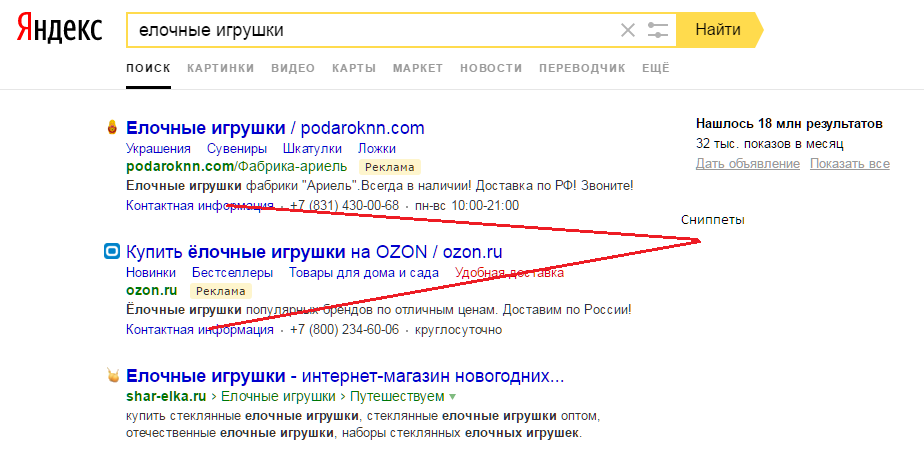The image size is (924, 461).
Task: Open the Шкатулки sitelink
Action: 312,149
